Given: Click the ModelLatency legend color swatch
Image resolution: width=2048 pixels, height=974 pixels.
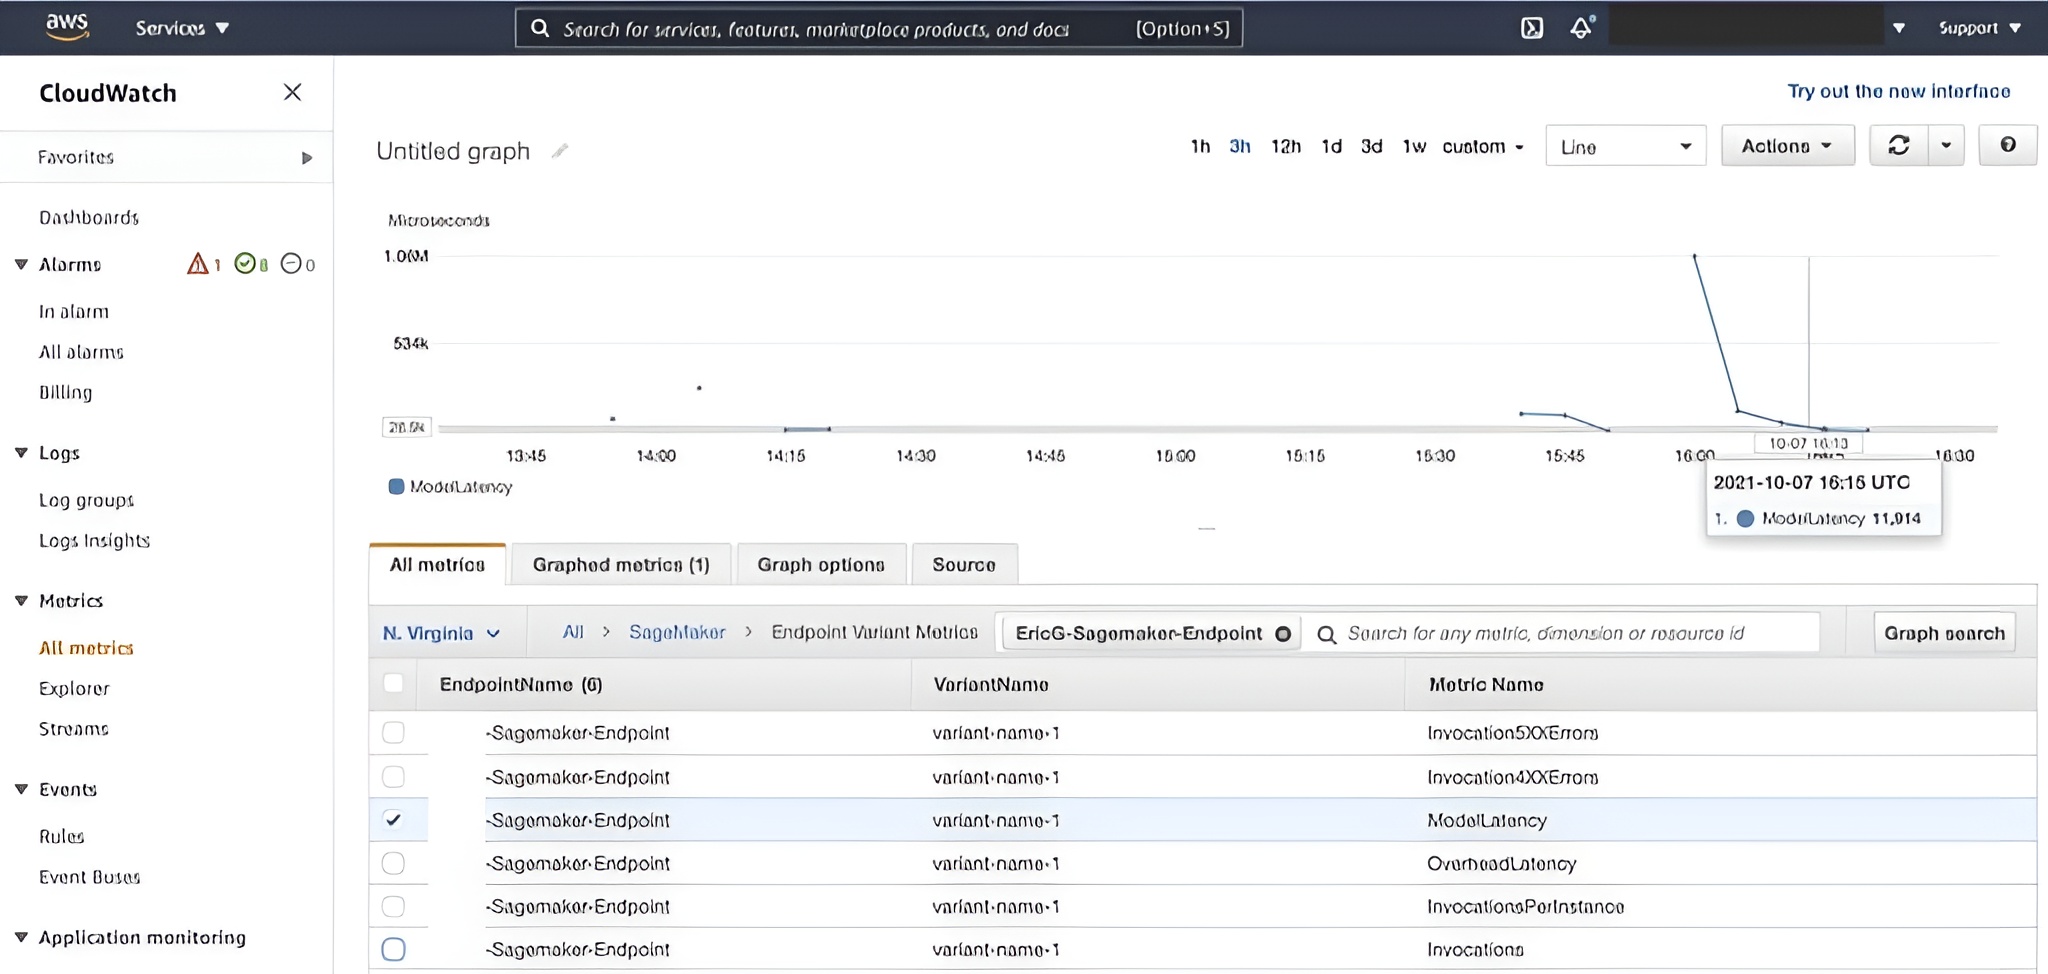Looking at the screenshot, I should pos(396,487).
